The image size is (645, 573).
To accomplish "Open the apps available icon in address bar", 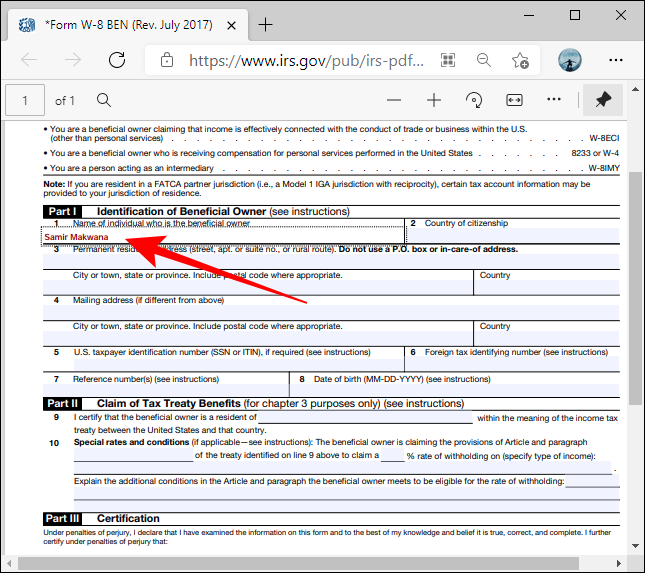I will pyautogui.click(x=449, y=60).
